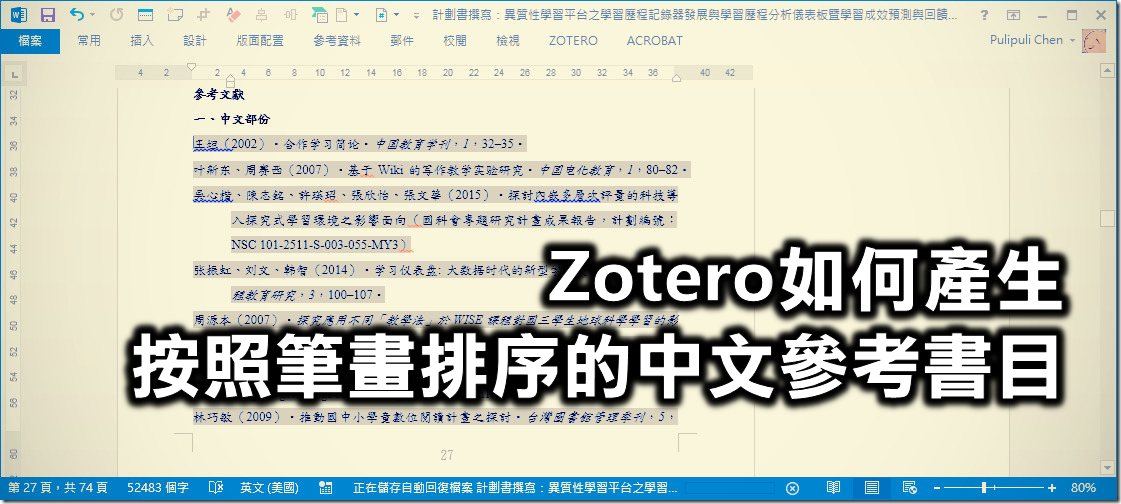Expand the page document icon dropdown
The height and width of the screenshot is (504, 1121).
pyautogui.click(x=357, y=15)
